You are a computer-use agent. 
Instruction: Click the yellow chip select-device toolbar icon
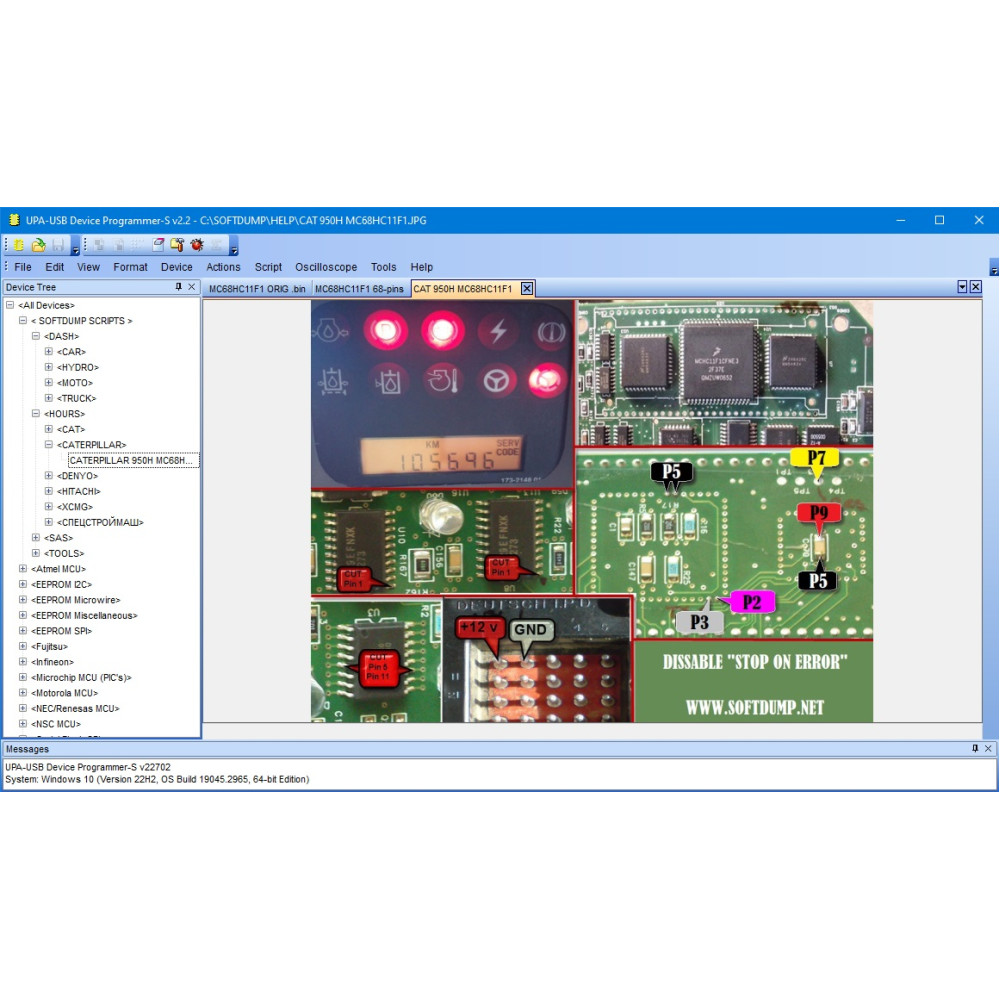point(18,245)
